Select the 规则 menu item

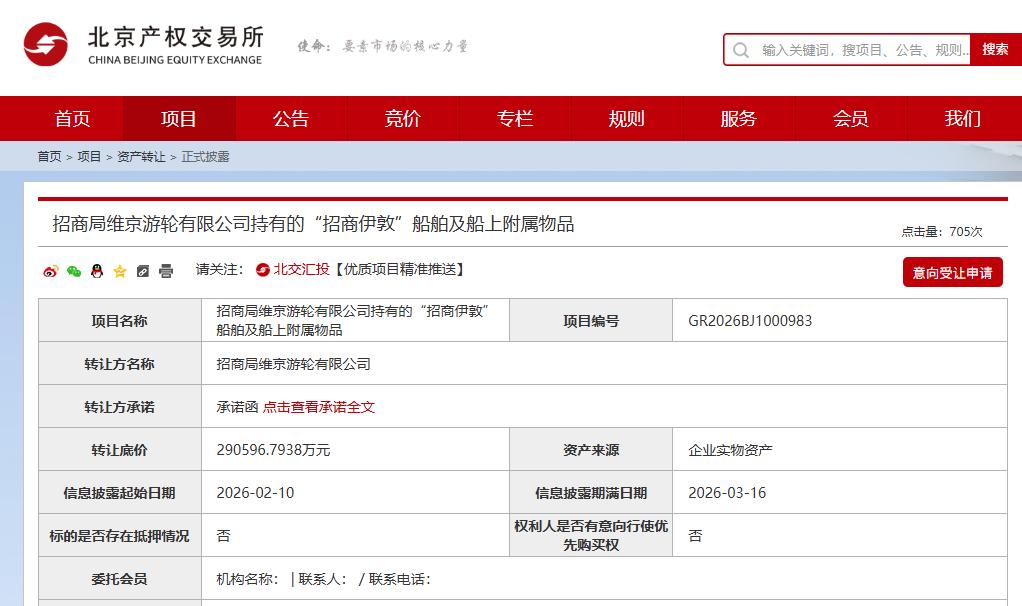[627, 119]
